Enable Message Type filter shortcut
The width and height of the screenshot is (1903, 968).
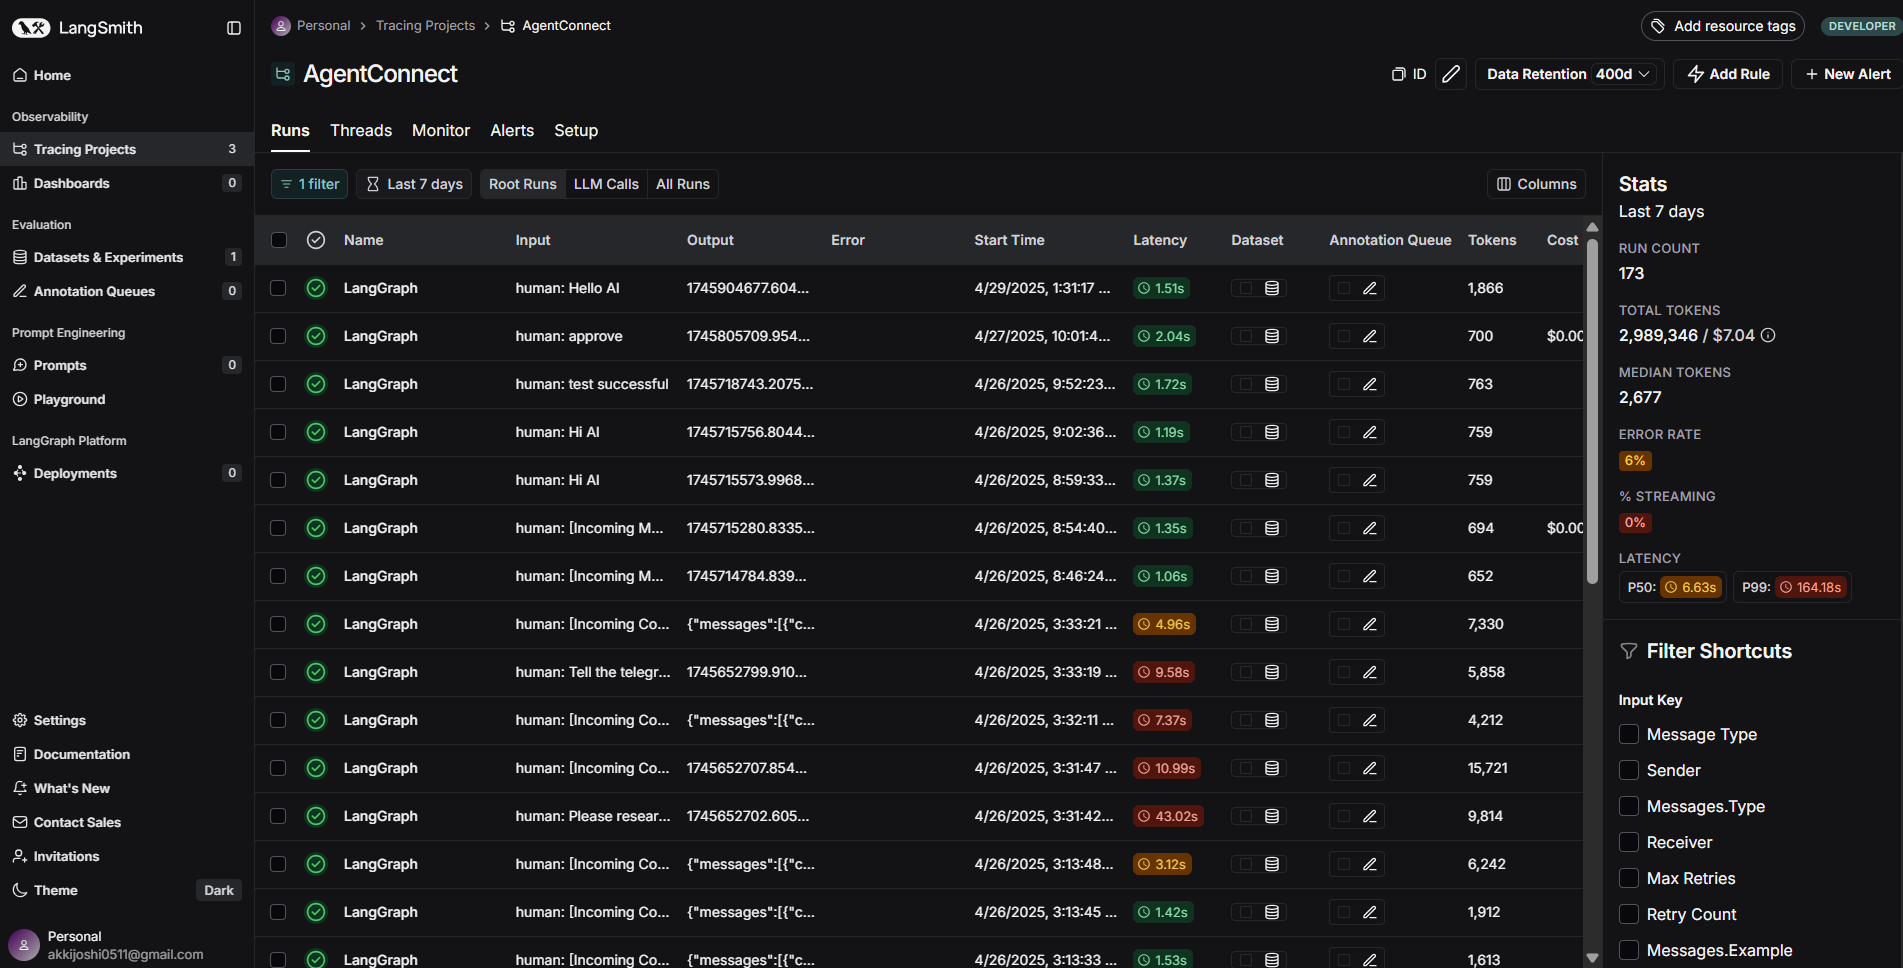click(x=1629, y=734)
